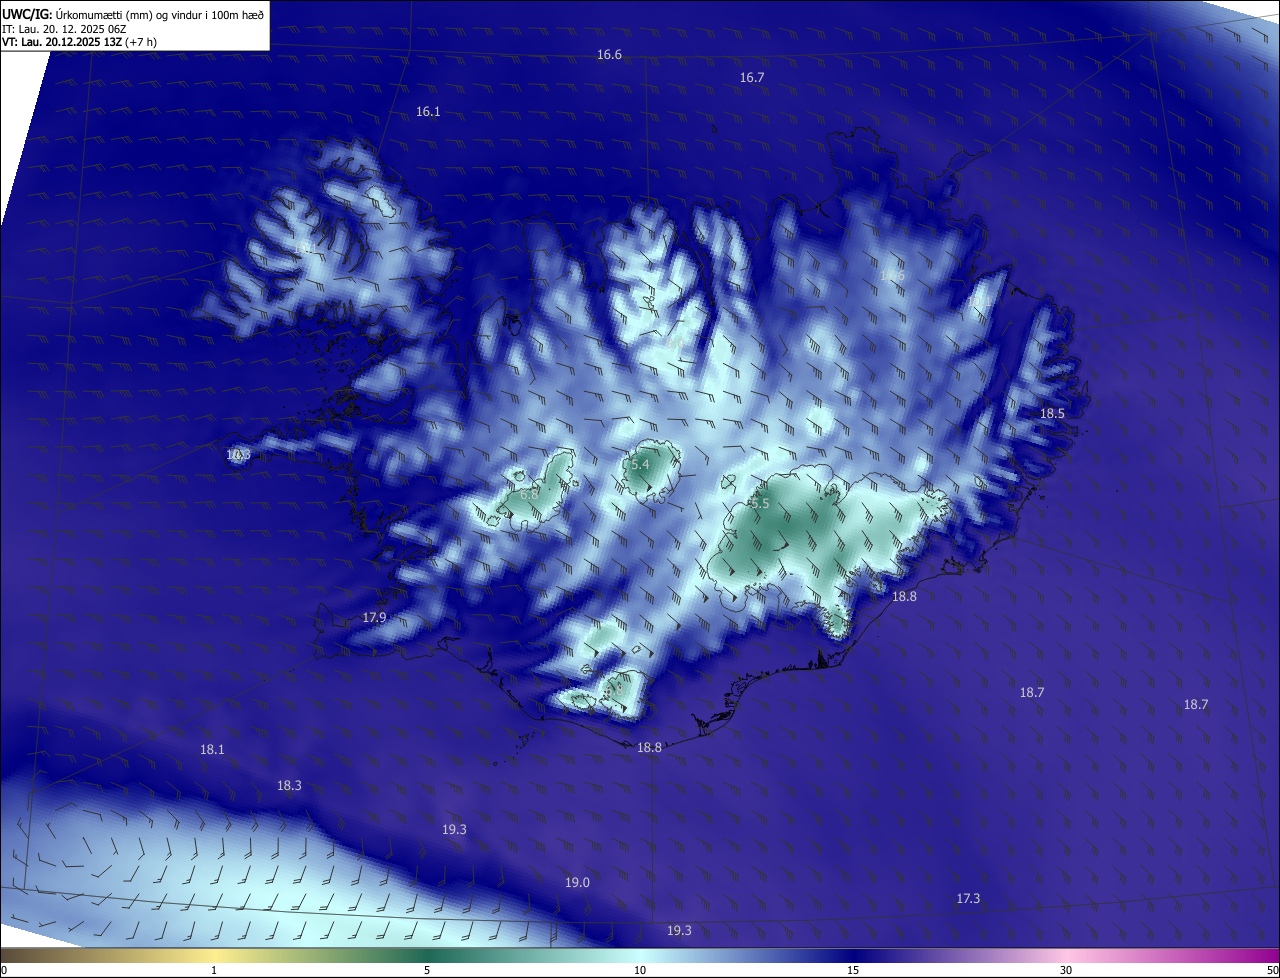Click the 19.0 value label
This screenshot has width=1280, height=978.
(577, 883)
